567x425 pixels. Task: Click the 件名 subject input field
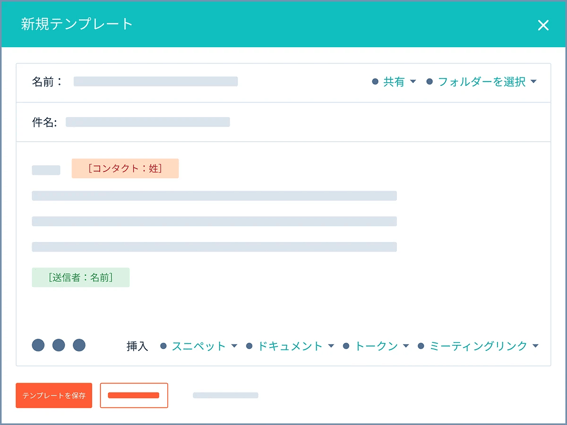(x=148, y=122)
